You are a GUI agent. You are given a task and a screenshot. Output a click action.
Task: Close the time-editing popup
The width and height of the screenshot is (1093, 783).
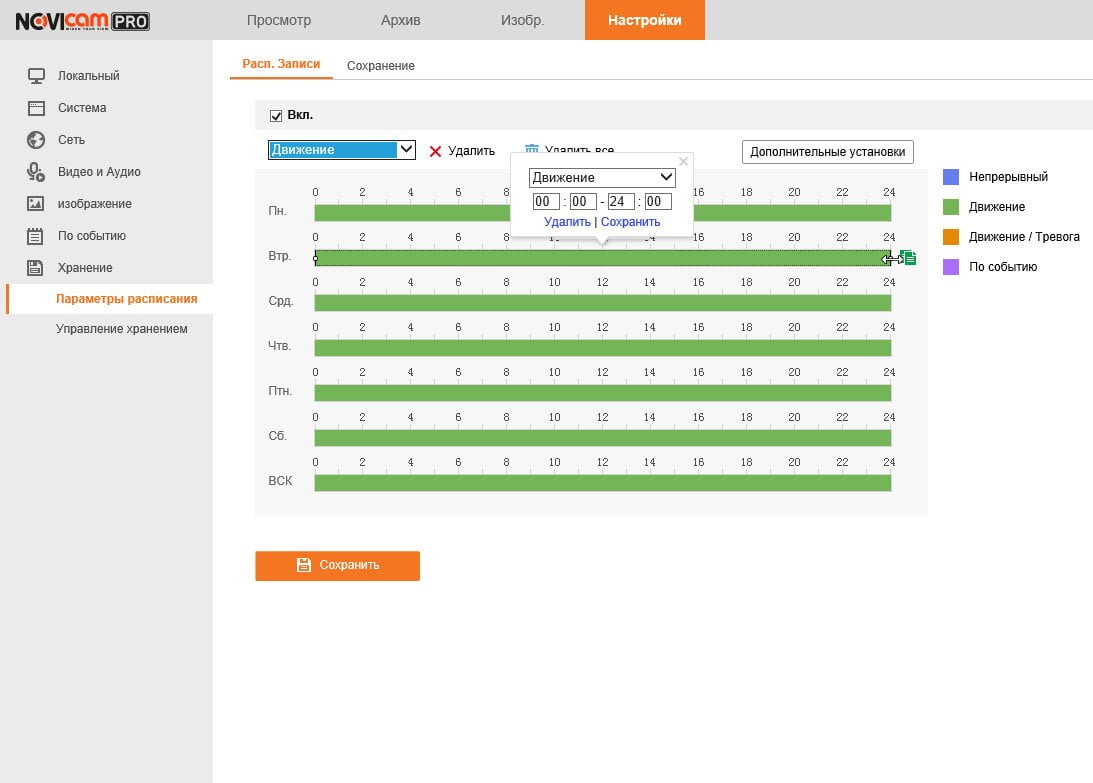coord(683,161)
